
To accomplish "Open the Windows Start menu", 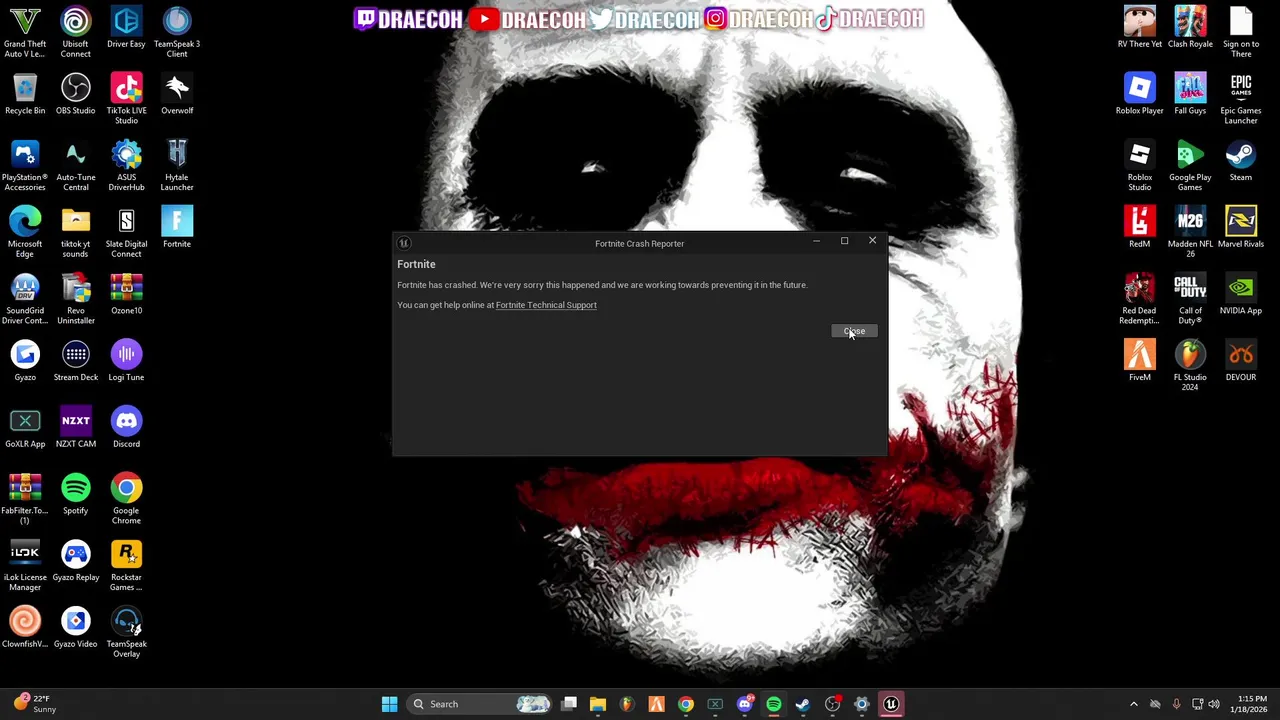I will pyautogui.click(x=389, y=704).
